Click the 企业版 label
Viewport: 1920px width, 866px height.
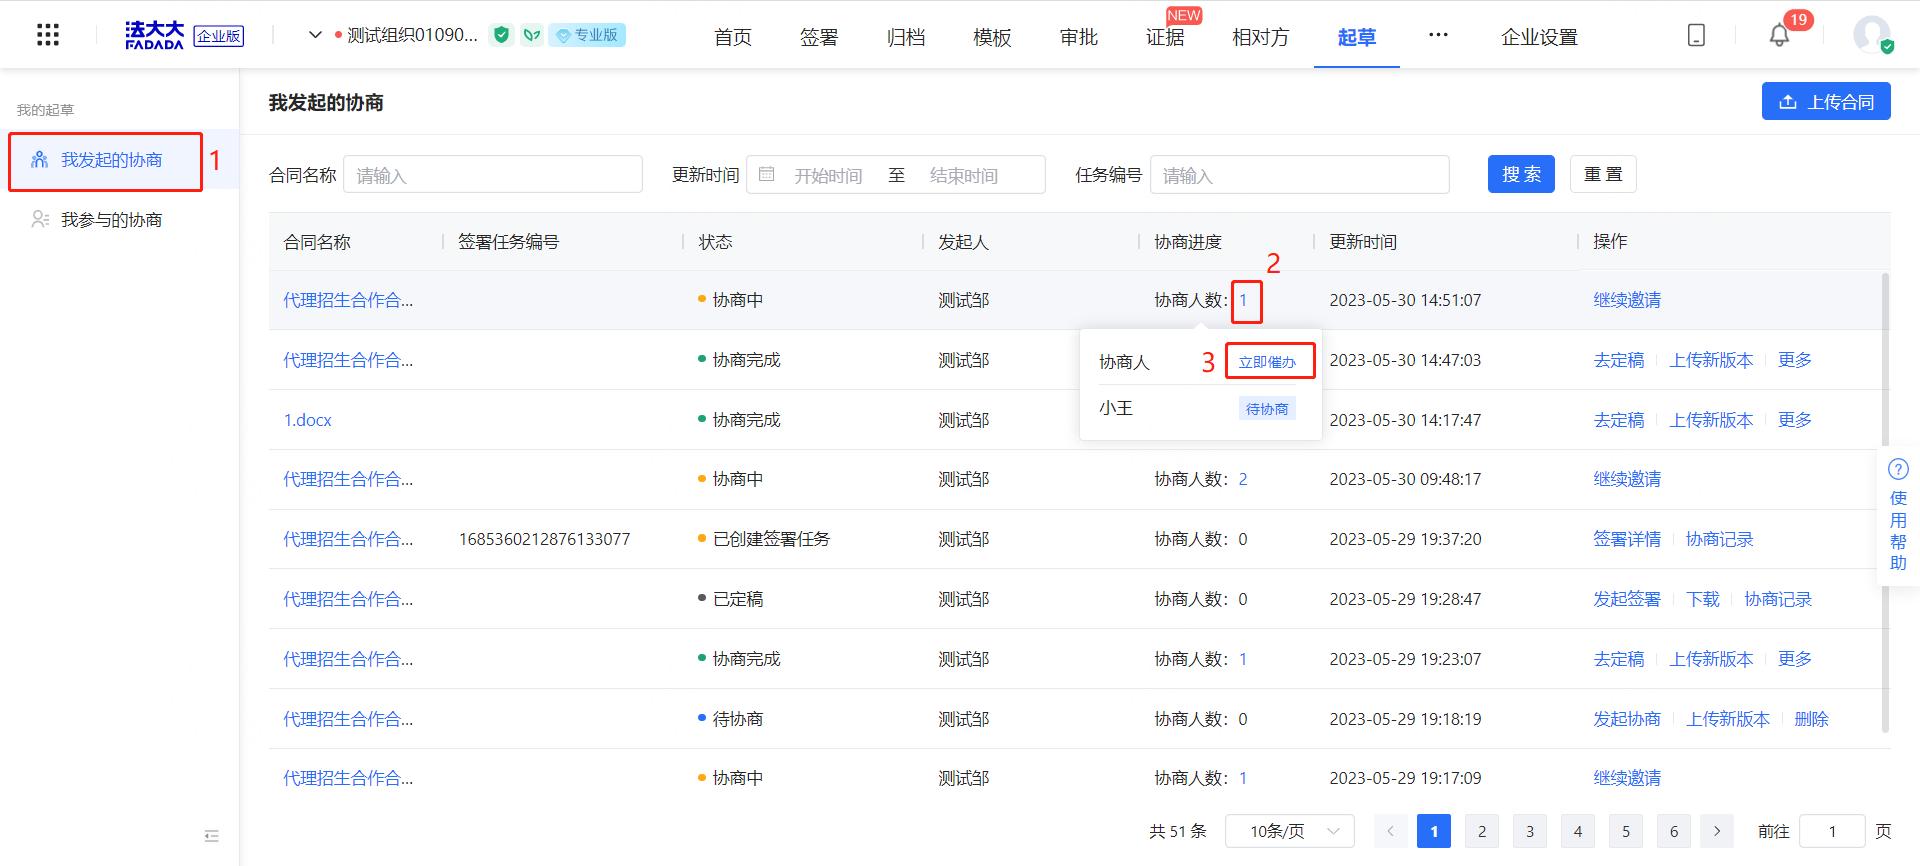pos(219,36)
